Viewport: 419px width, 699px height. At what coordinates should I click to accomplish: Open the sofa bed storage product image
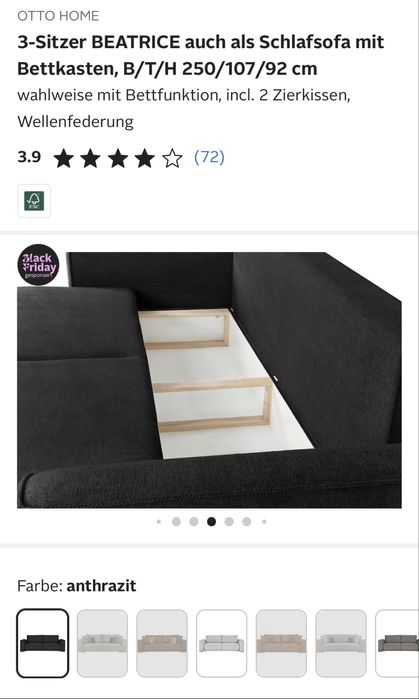210,380
